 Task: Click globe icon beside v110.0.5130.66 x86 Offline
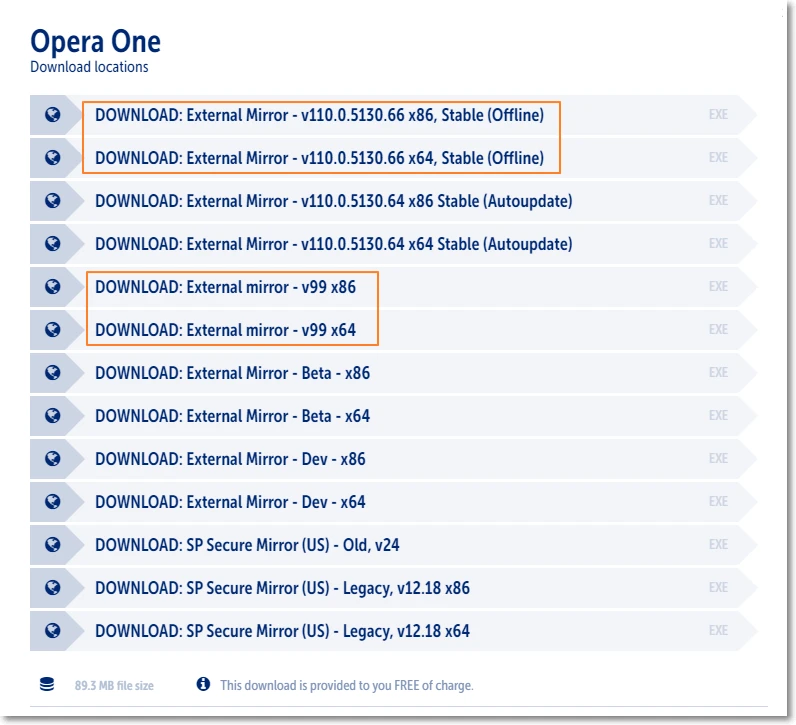pyautogui.click(x=53, y=115)
